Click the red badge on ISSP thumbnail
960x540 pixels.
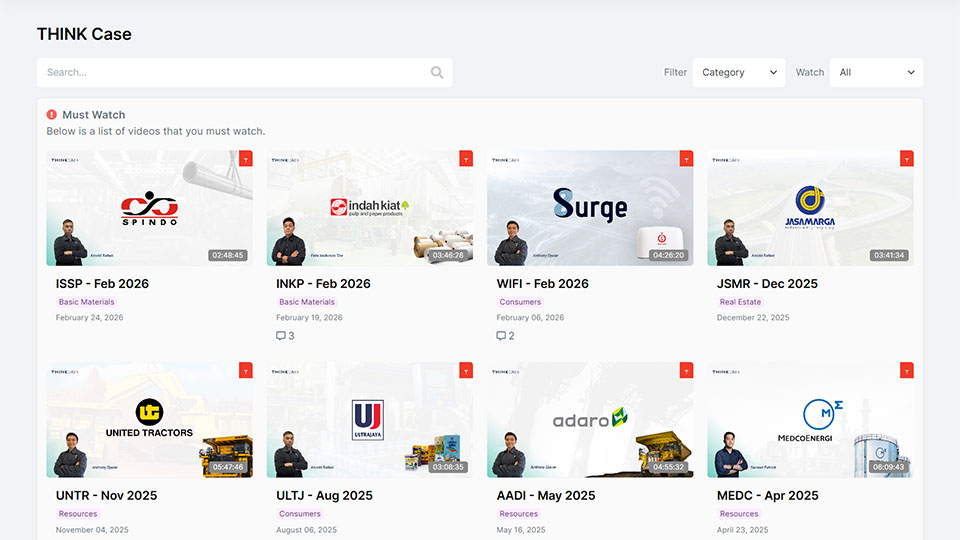pos(246,158)
